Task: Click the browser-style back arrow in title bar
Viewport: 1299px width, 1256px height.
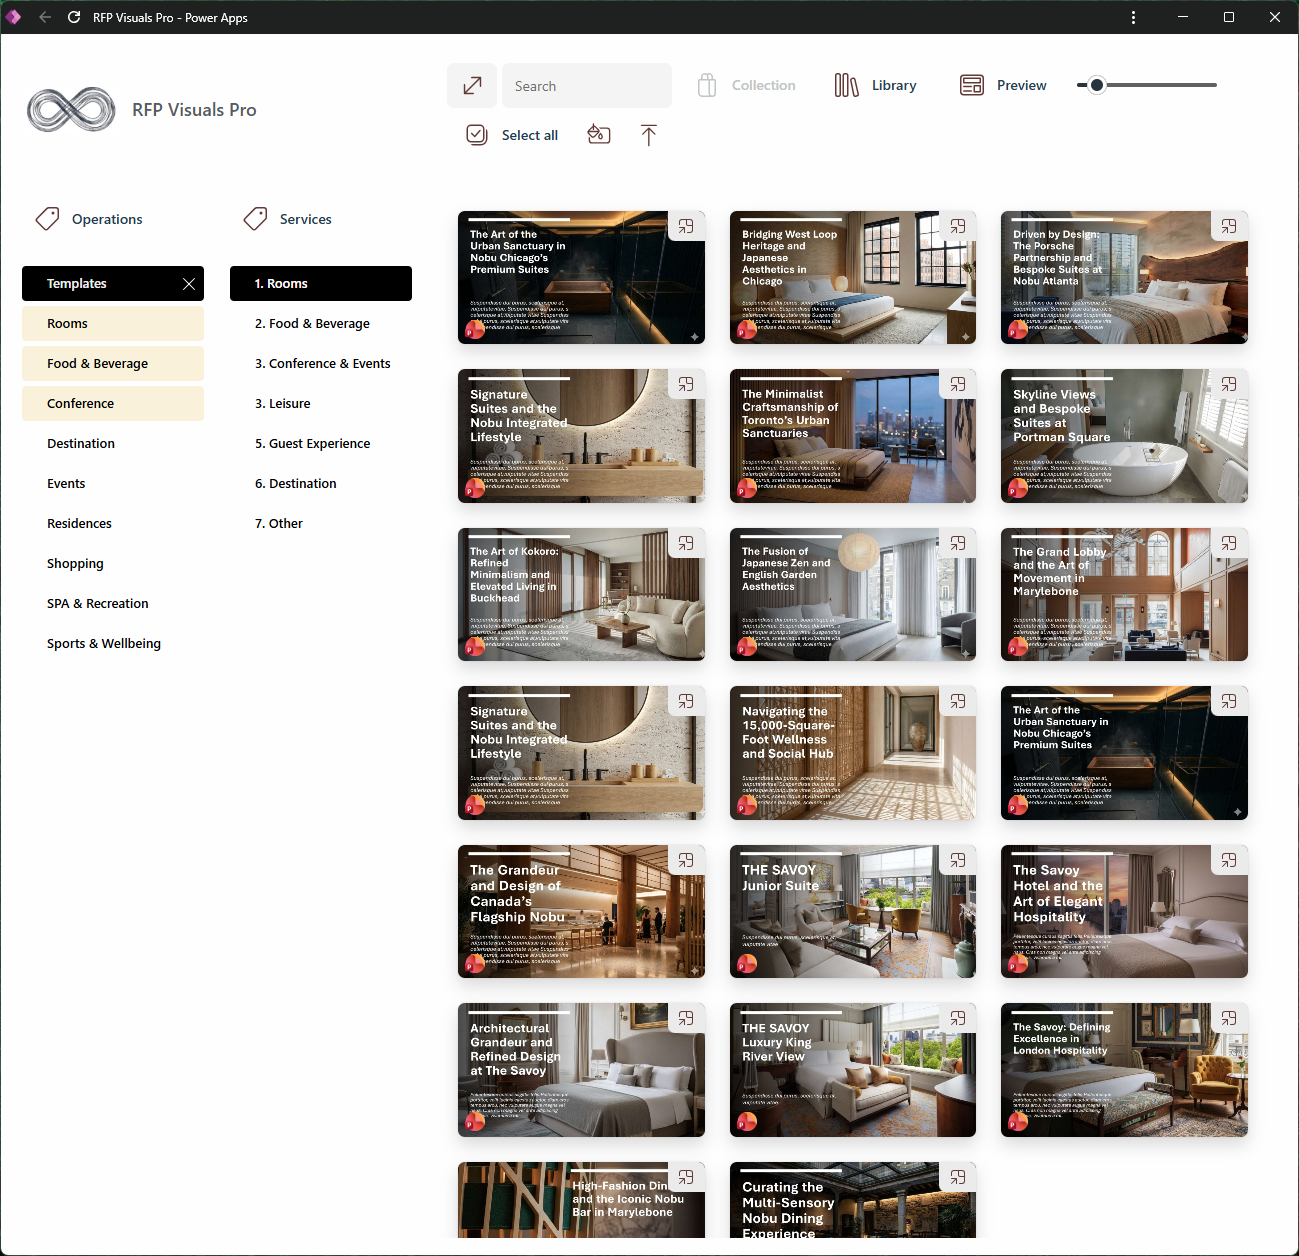Action: (45, 17)
